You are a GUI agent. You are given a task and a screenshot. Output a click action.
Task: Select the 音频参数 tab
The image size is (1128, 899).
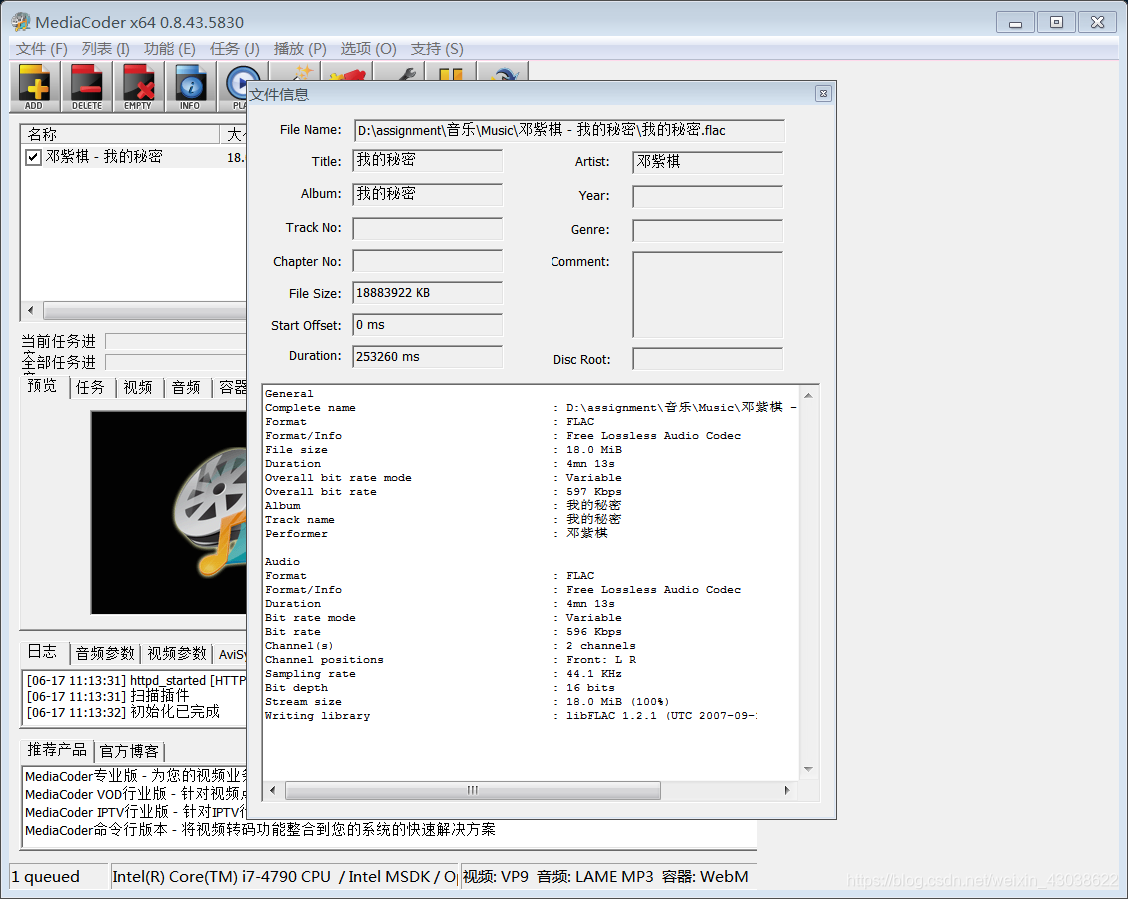[x=105, y=654]
